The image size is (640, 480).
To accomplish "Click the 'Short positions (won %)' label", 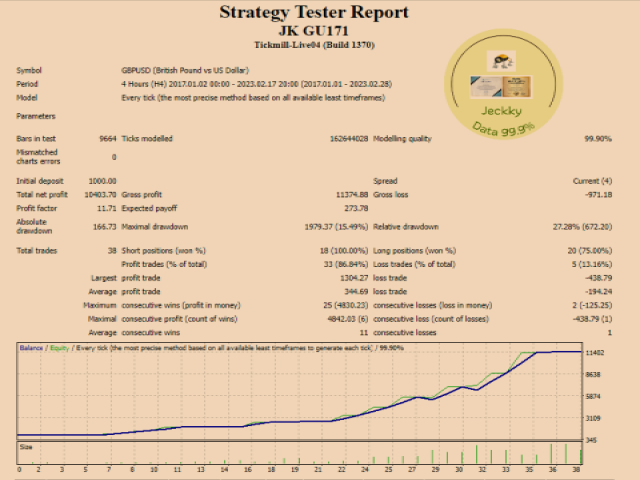I will point(163,251).
